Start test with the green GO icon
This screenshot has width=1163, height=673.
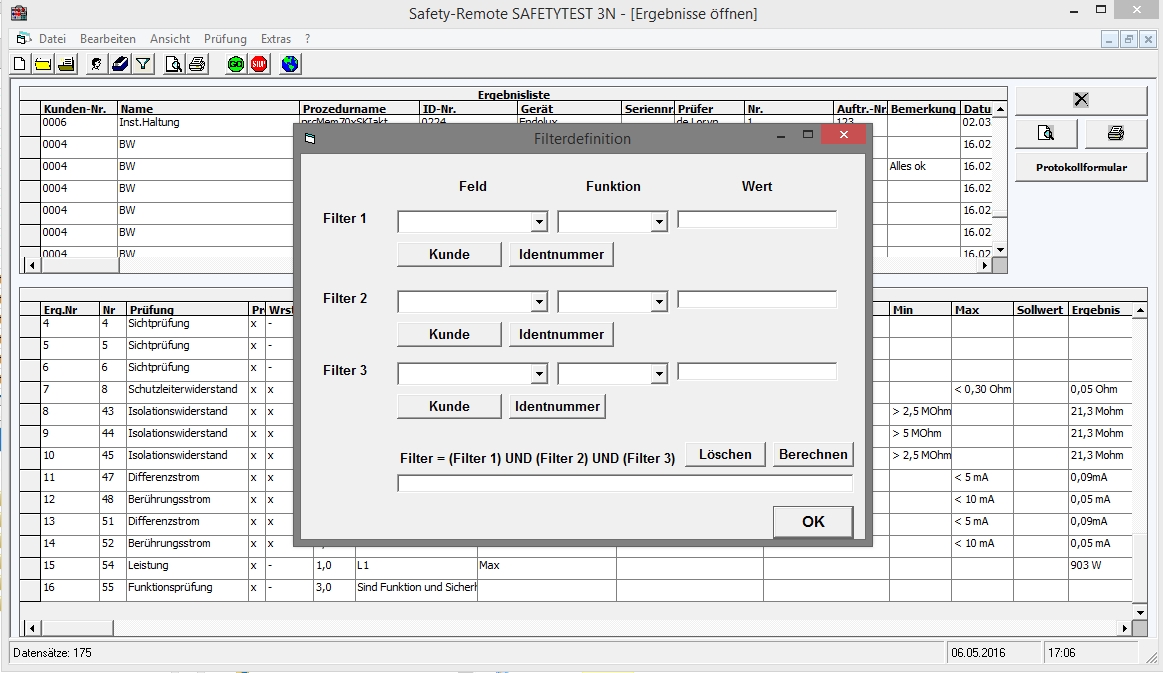(x=236, y=65)
